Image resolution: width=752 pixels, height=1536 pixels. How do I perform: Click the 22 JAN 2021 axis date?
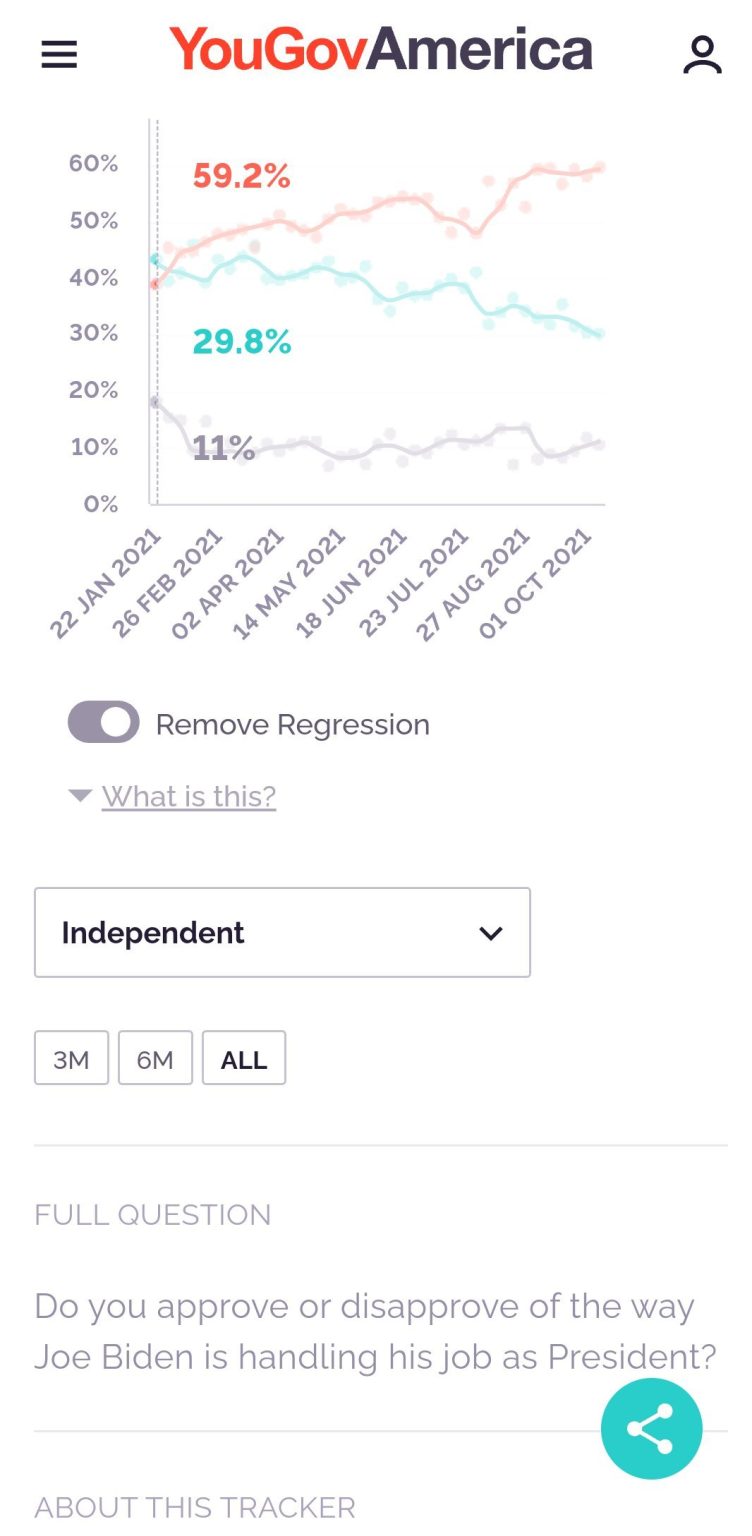tap(106, 584)
